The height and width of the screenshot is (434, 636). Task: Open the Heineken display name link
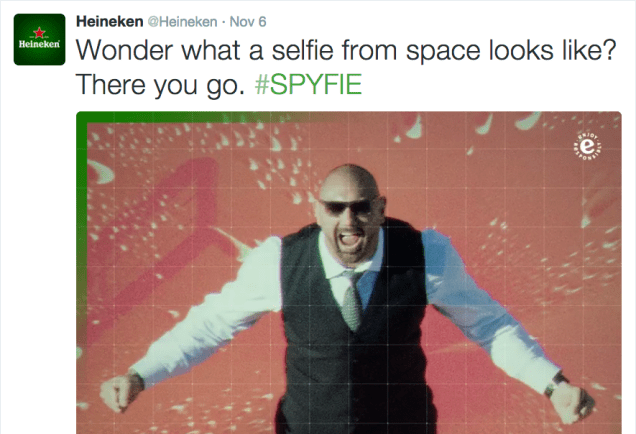point(110,21)
